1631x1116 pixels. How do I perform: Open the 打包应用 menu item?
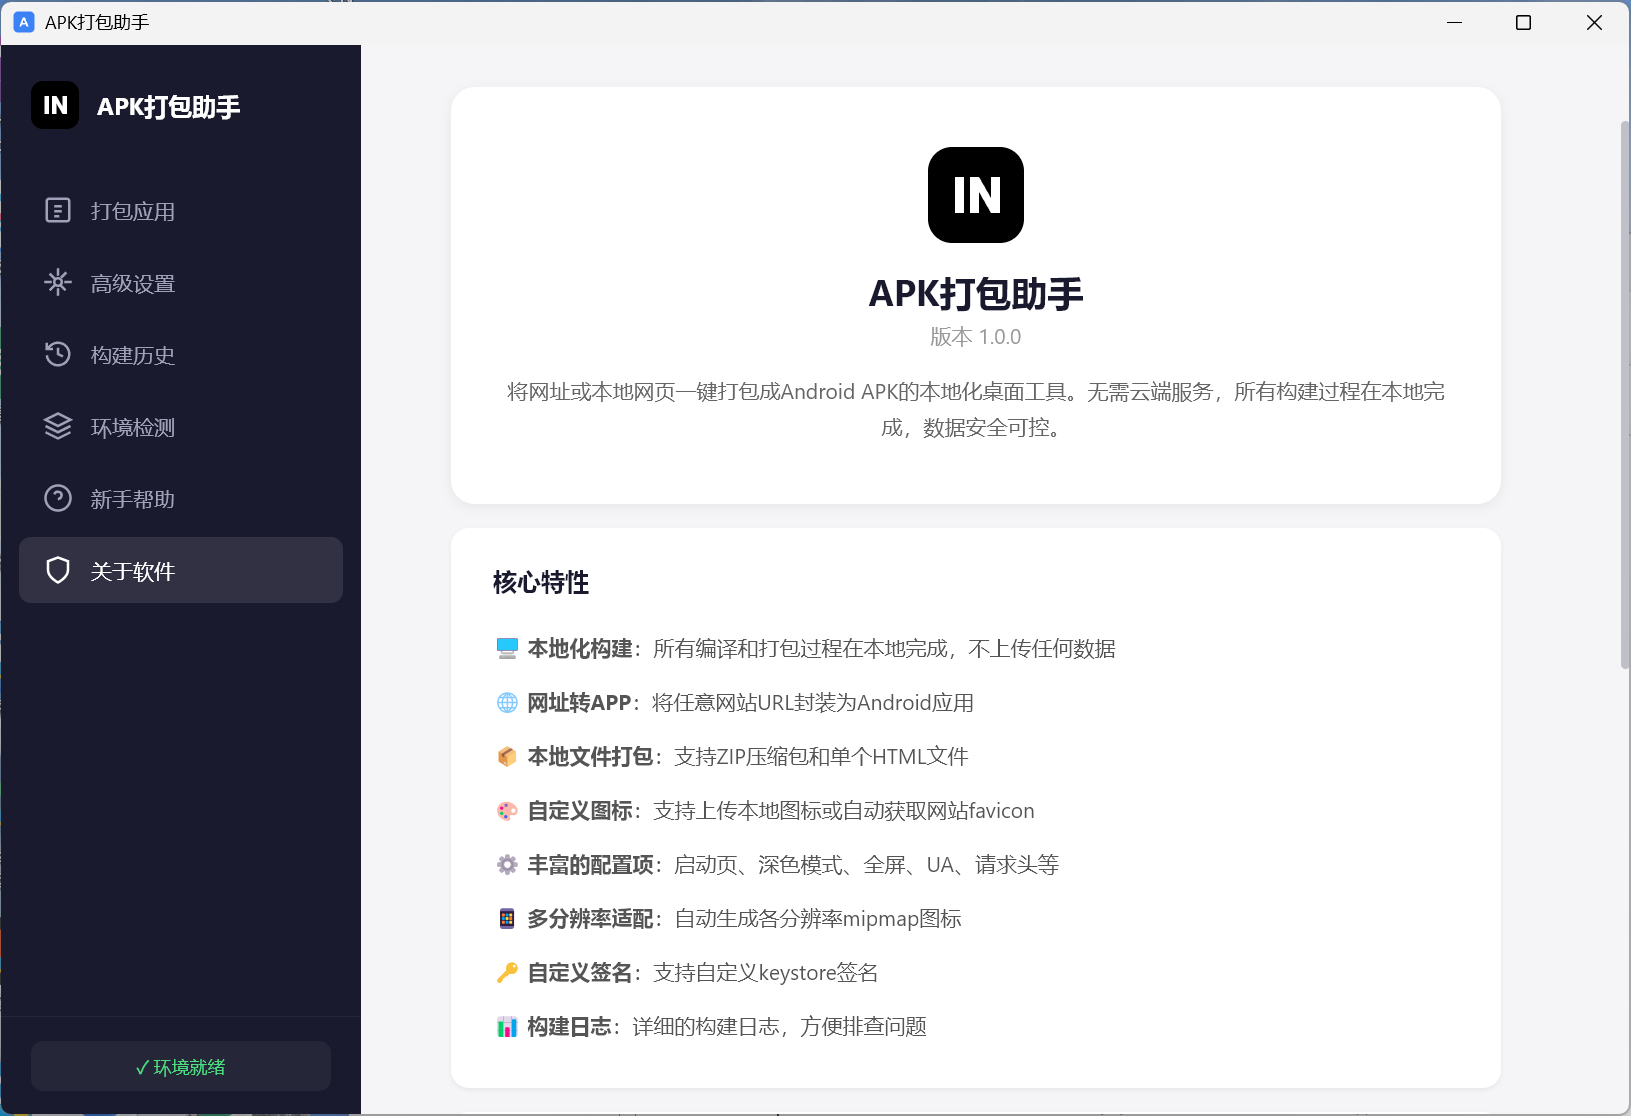(181, 210)
